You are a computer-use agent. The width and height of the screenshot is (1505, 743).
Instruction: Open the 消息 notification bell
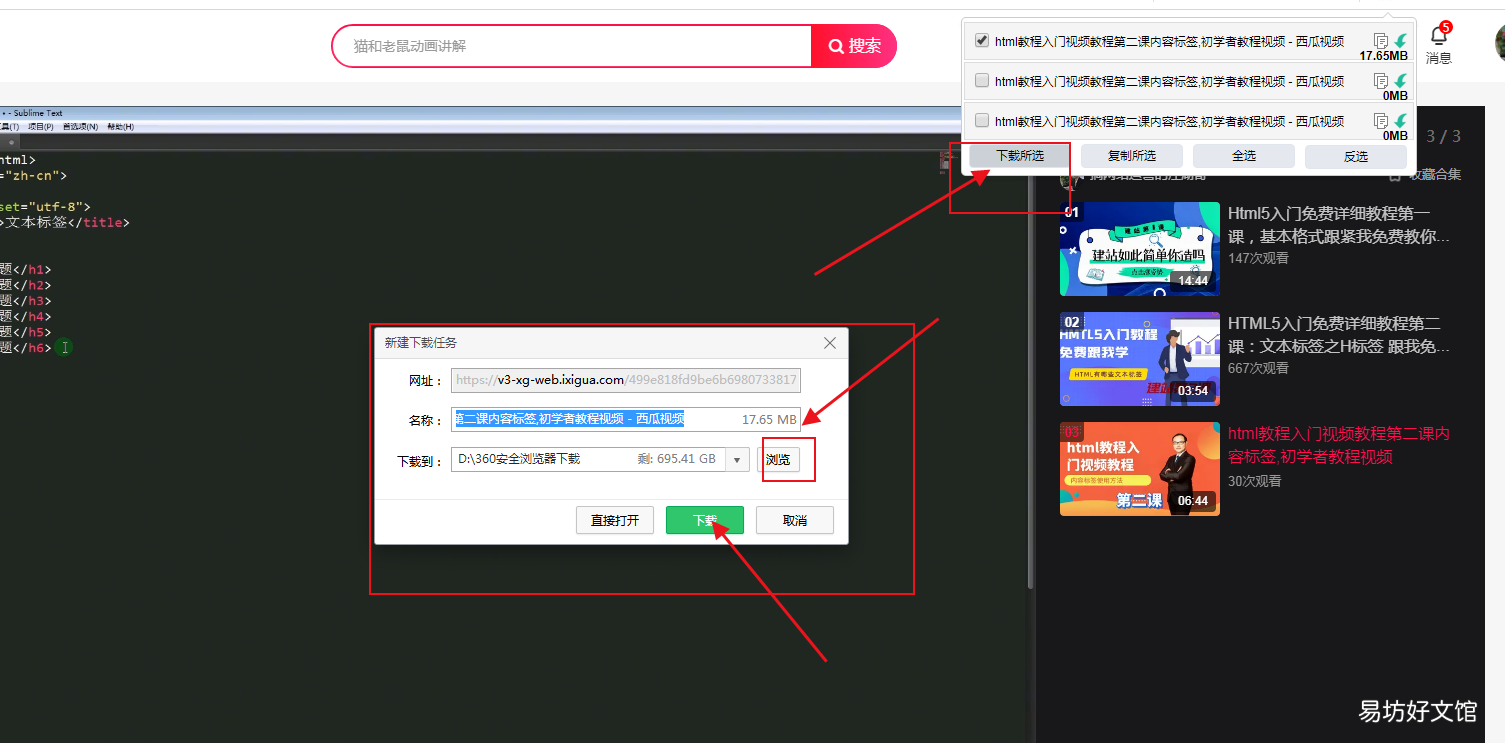[1438, 44]
